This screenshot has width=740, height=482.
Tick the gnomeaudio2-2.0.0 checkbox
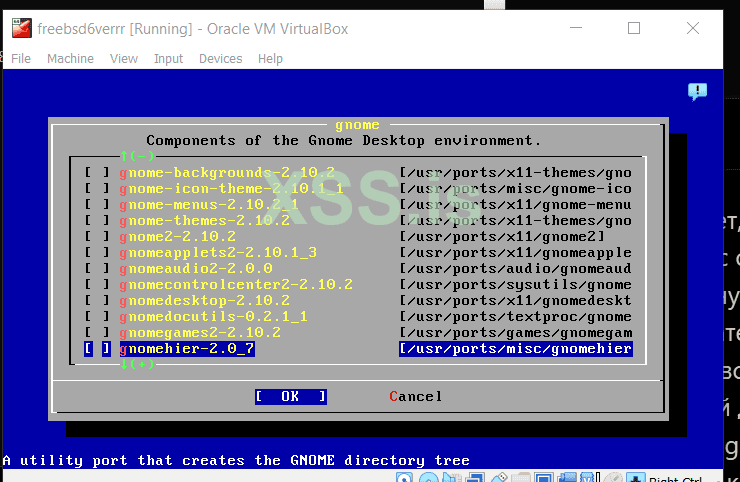97,269
